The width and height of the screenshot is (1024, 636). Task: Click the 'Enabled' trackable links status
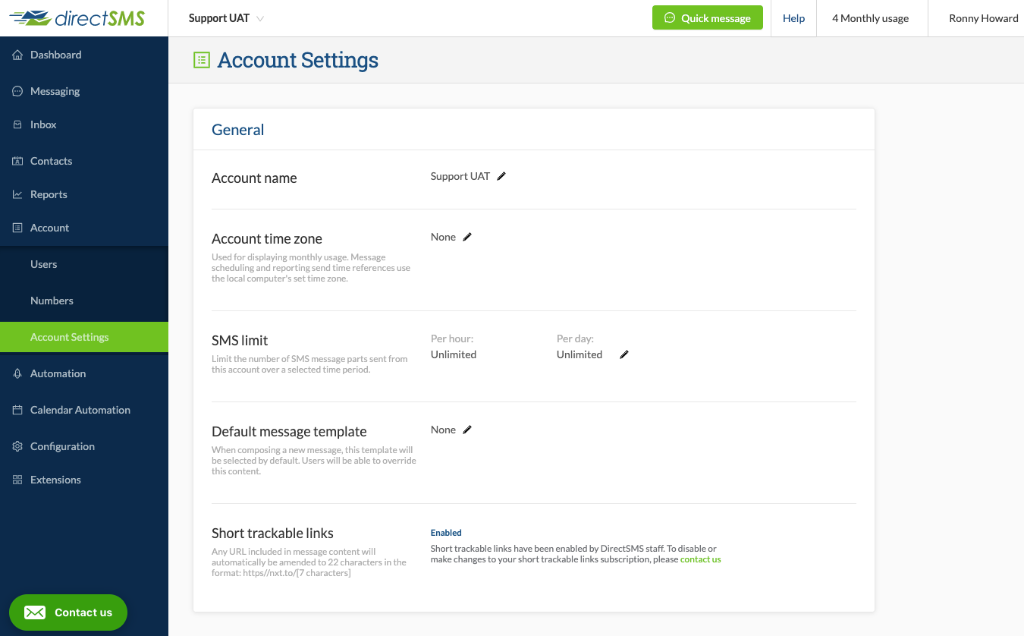click(x=446, y=533)
